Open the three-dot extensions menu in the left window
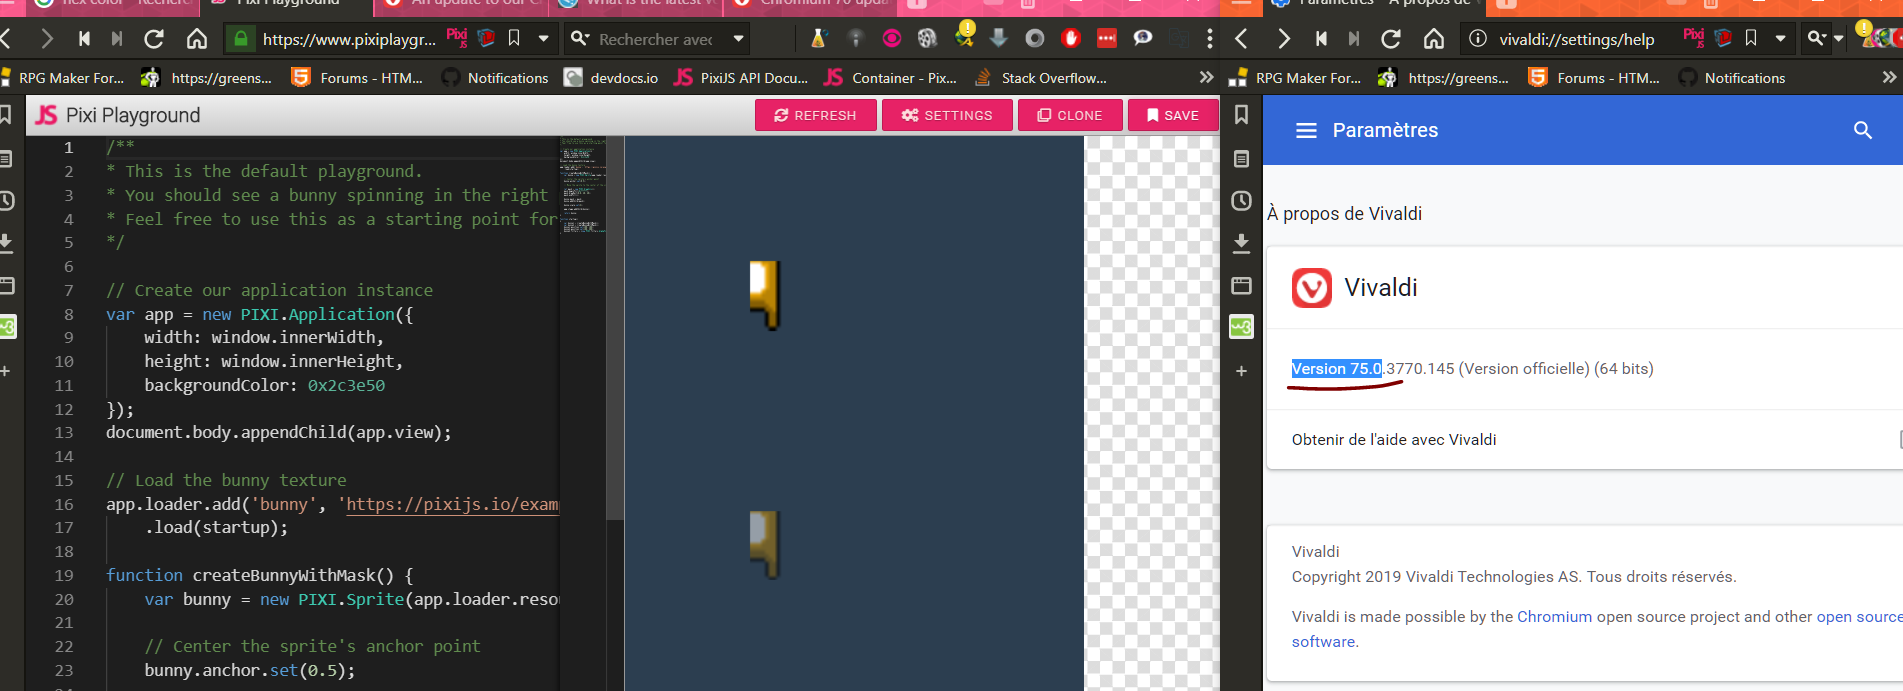This screenshot has width=1903, height=691. (1210, 38)
